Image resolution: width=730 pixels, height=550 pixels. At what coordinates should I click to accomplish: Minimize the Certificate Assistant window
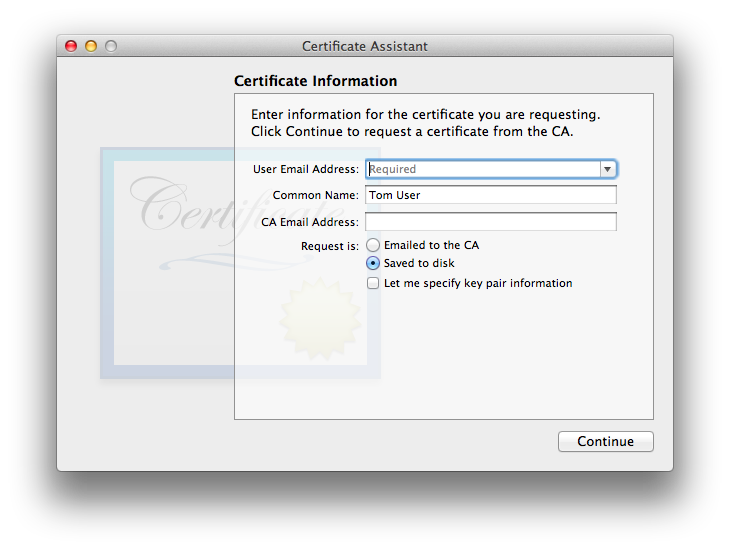(91, 46)
